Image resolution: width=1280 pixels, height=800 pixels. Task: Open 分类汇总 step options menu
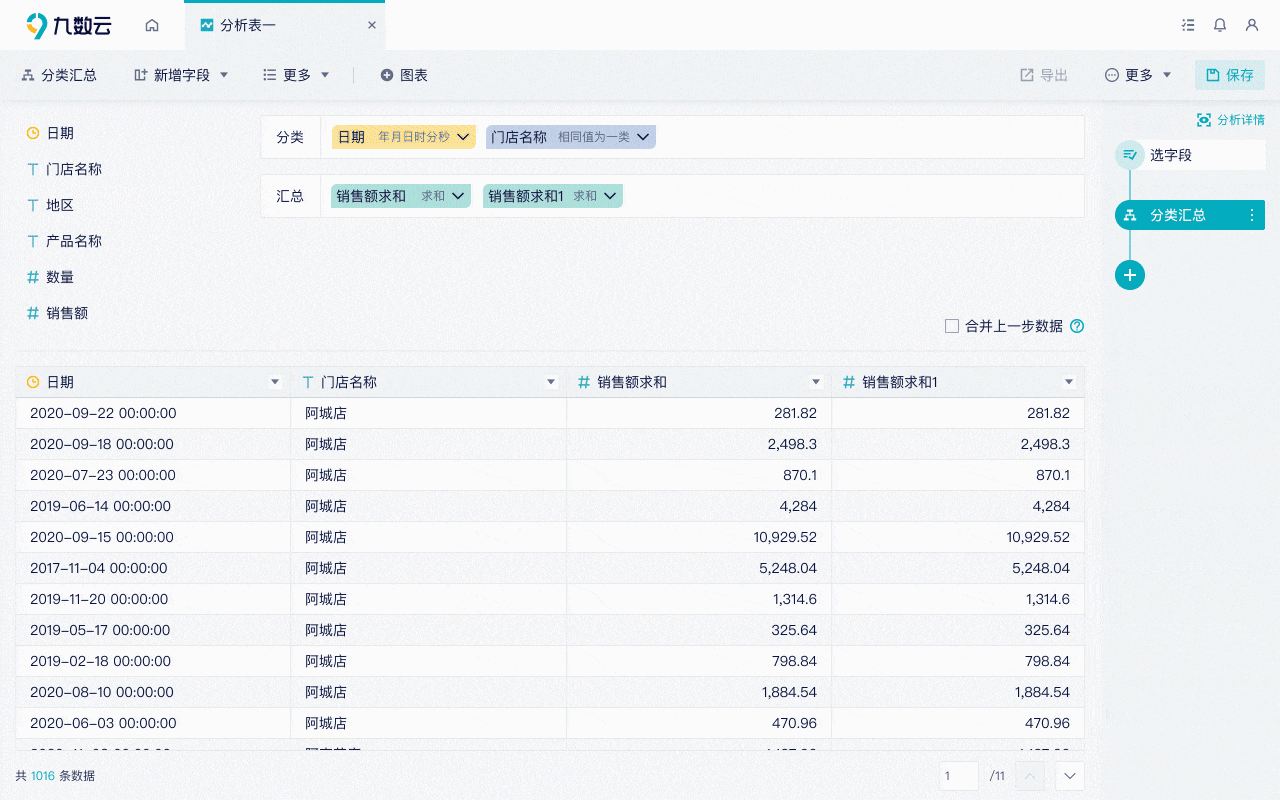pyautogui.click(x=1252, y=215)
